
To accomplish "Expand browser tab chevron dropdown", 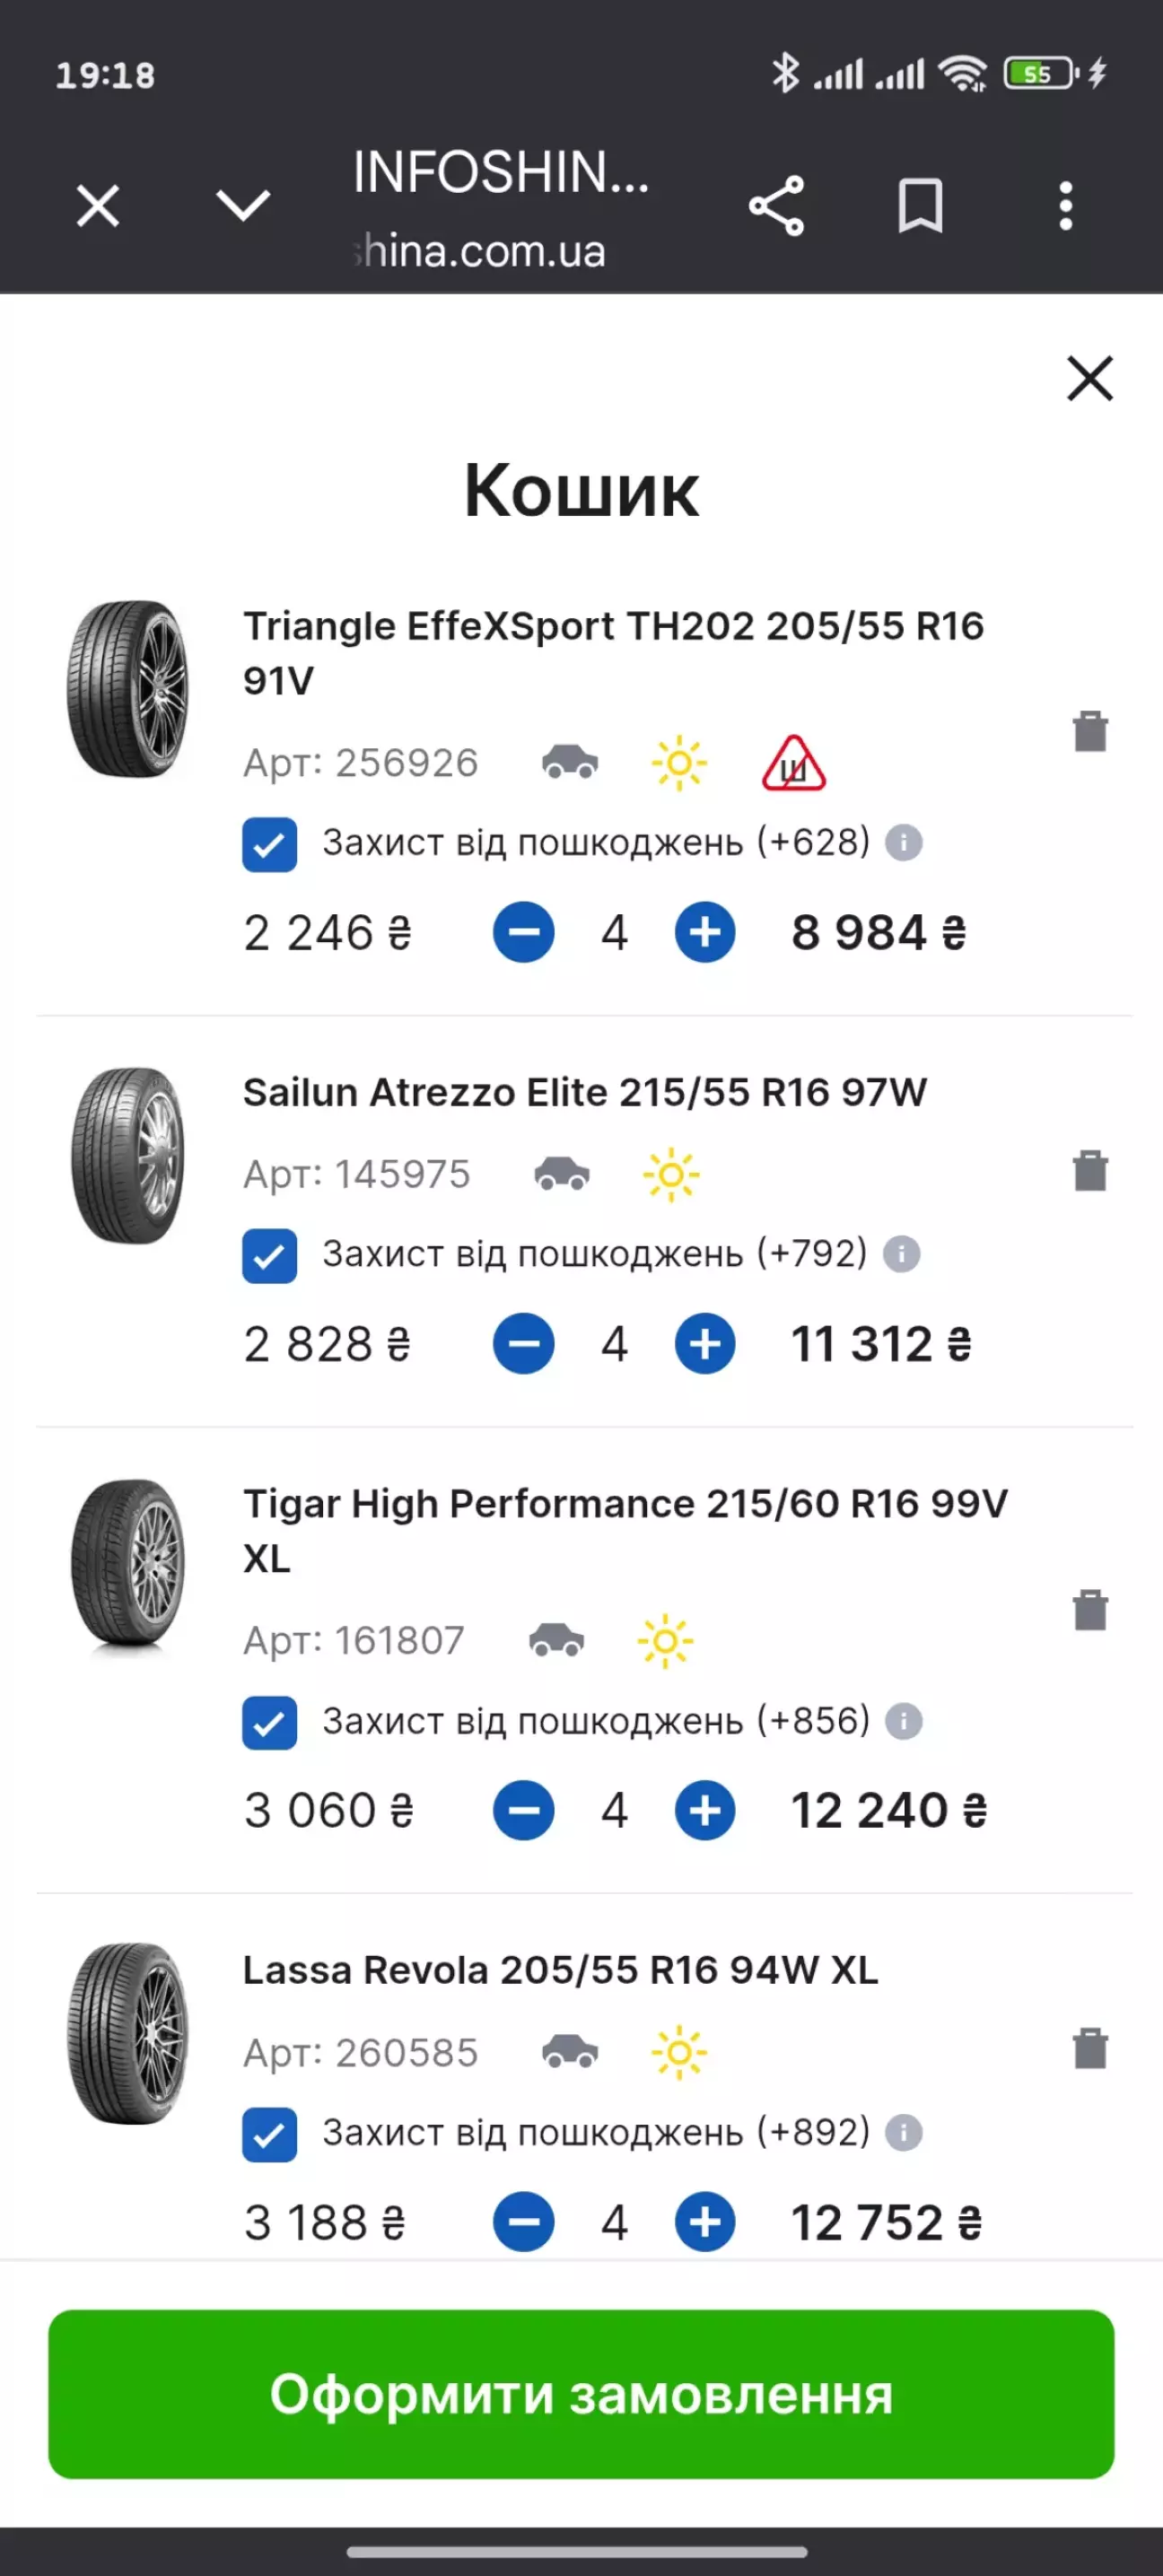I will [x=243, y=206].
